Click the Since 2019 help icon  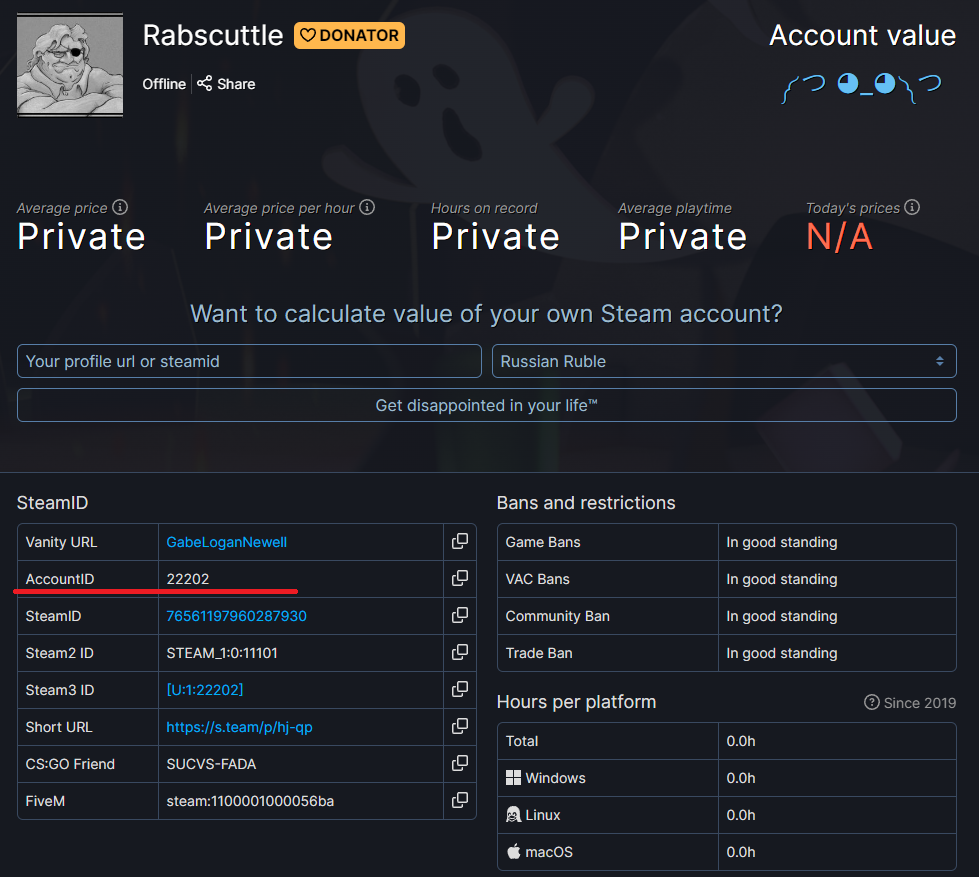(x=872, y=702)
